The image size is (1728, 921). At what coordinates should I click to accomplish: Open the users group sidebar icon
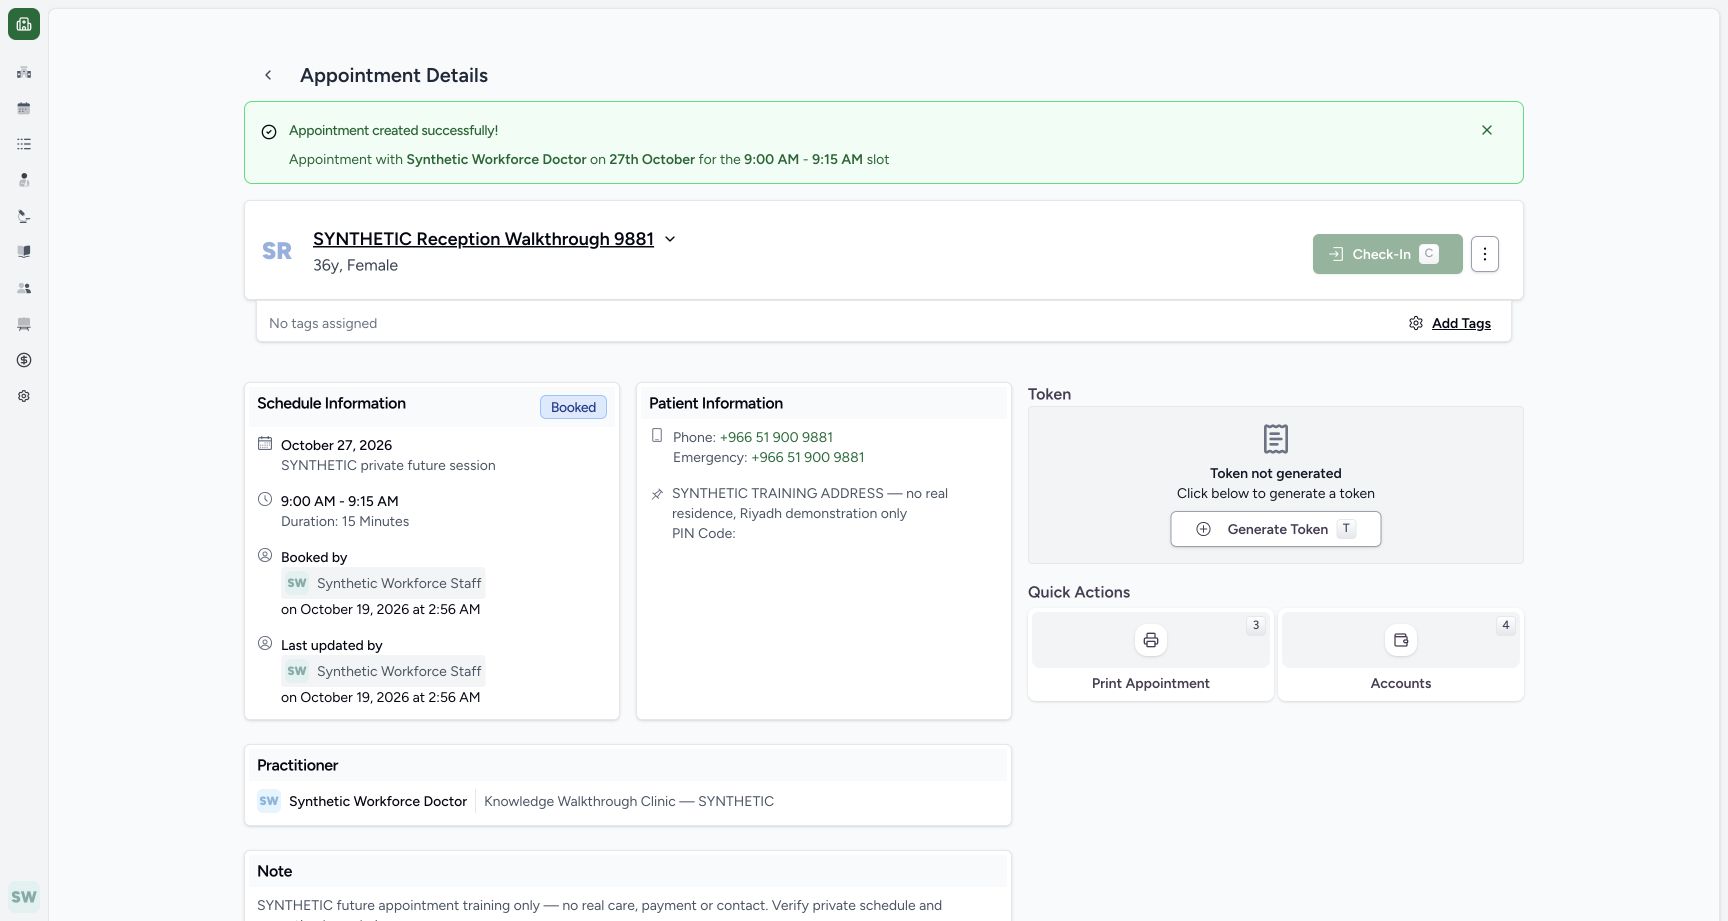pyautogui.click(x=24, y=288)
